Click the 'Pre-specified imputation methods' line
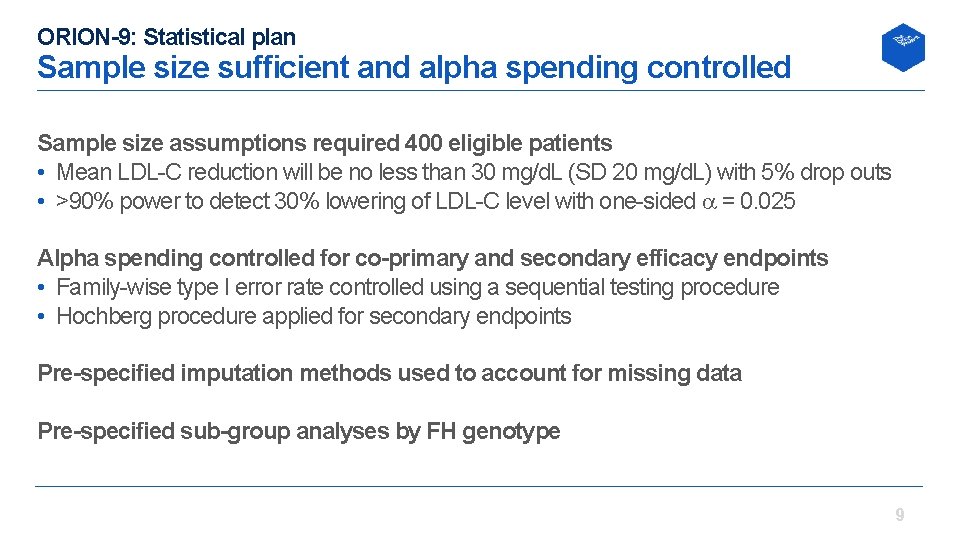 (389, 374)
